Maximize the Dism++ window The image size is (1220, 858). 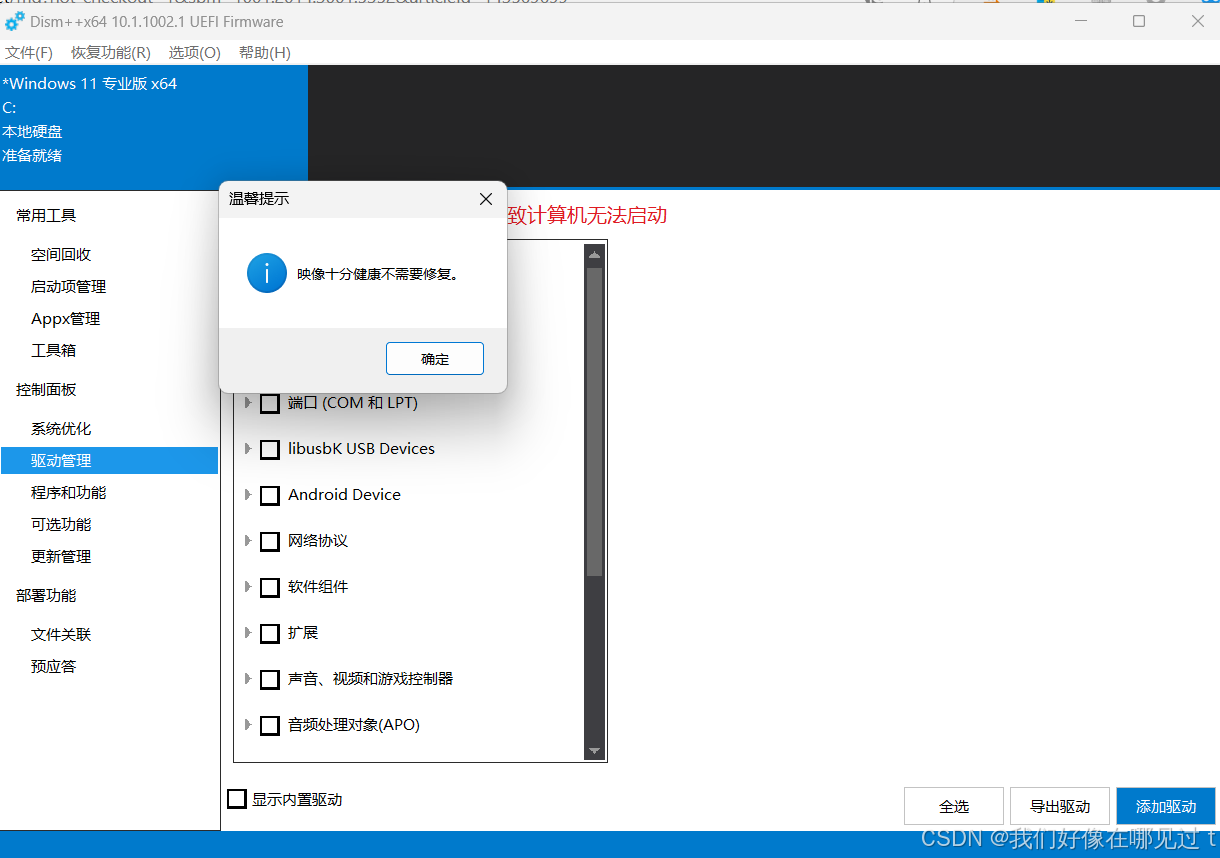click(1139, 21)
